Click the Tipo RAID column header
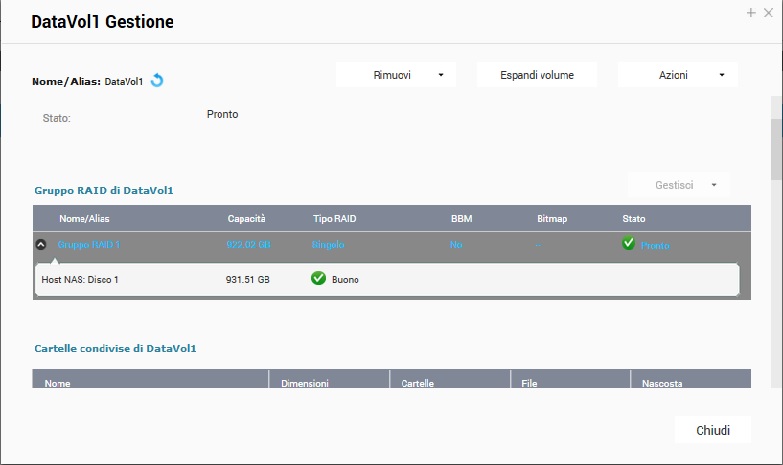783x465 pixels. coord(334,218)
